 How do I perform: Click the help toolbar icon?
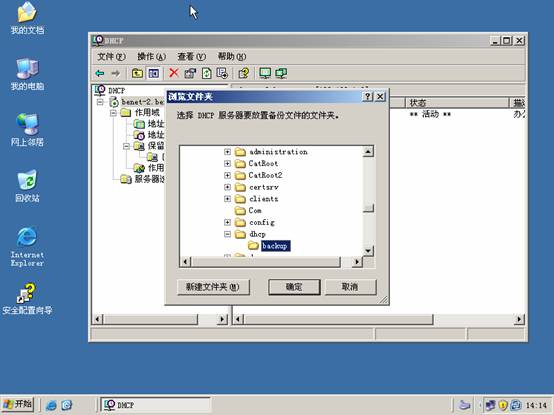tap(243, 73)
